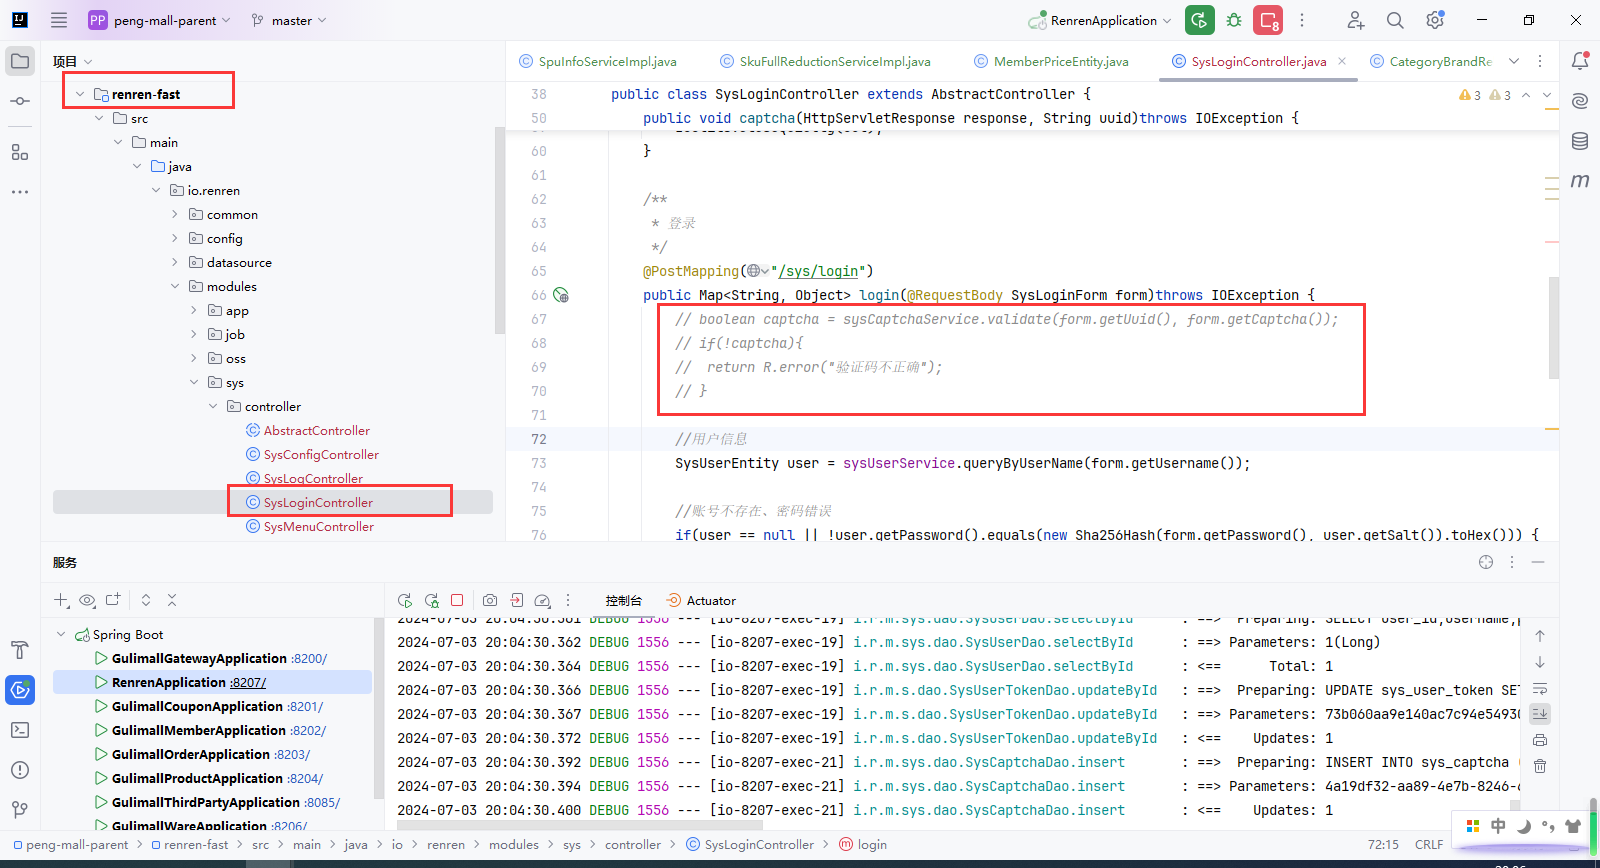Toggle soft-wrap in the console
Viewport: 1600px width, 868px height.
1540,688
